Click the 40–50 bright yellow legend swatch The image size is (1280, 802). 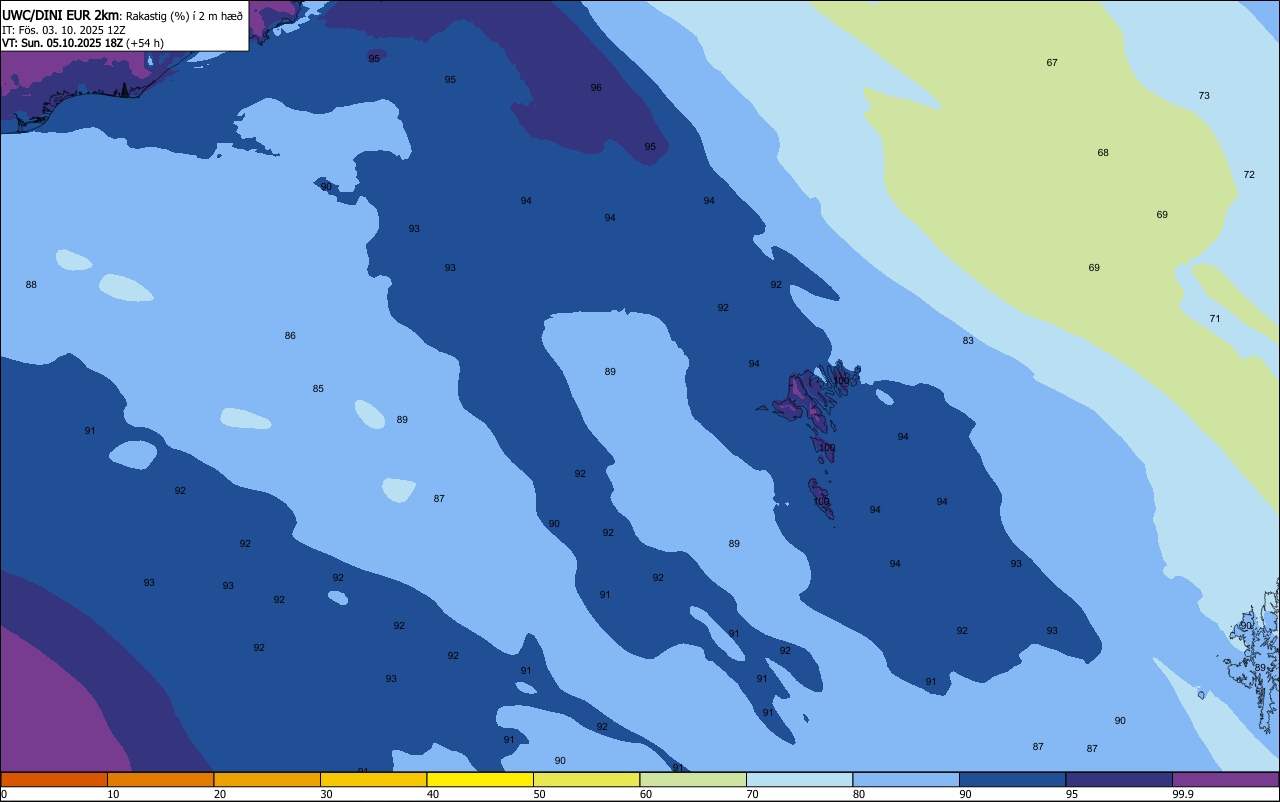(480, 779)
